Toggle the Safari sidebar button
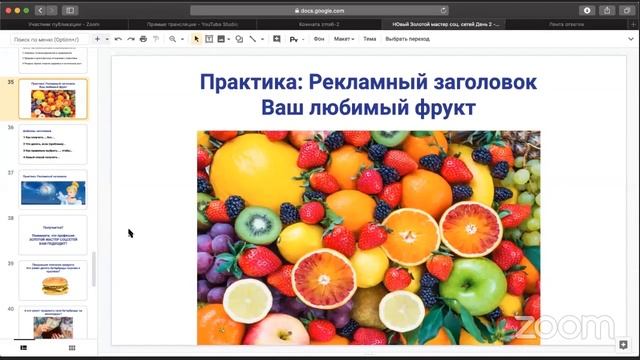Image resolution: width=640 pixels, height=360 pixels. pyautogui.click(x=70, y=10)
